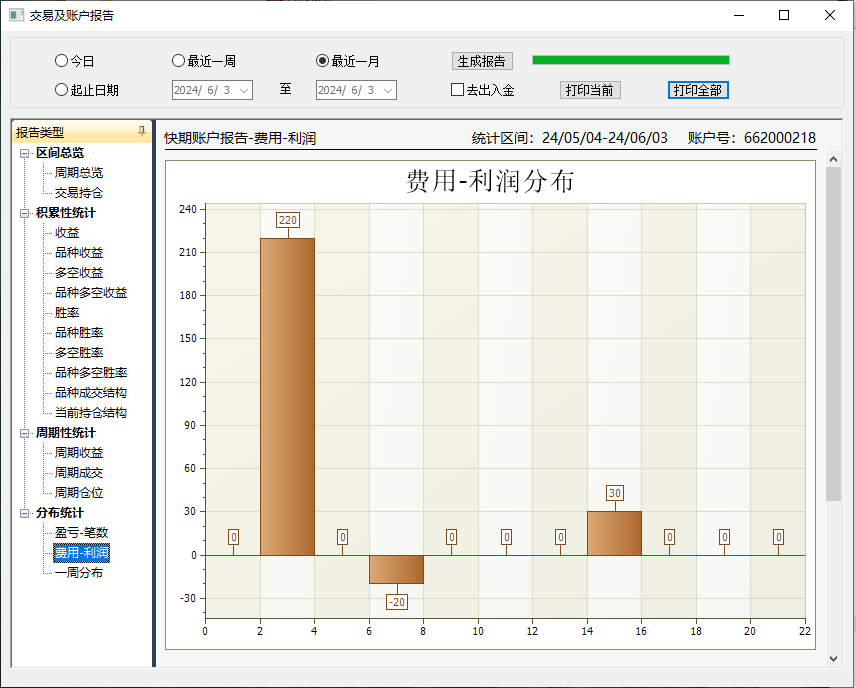
Task: Enable the 去出入金 checkbox
Action: click(458, 90)
